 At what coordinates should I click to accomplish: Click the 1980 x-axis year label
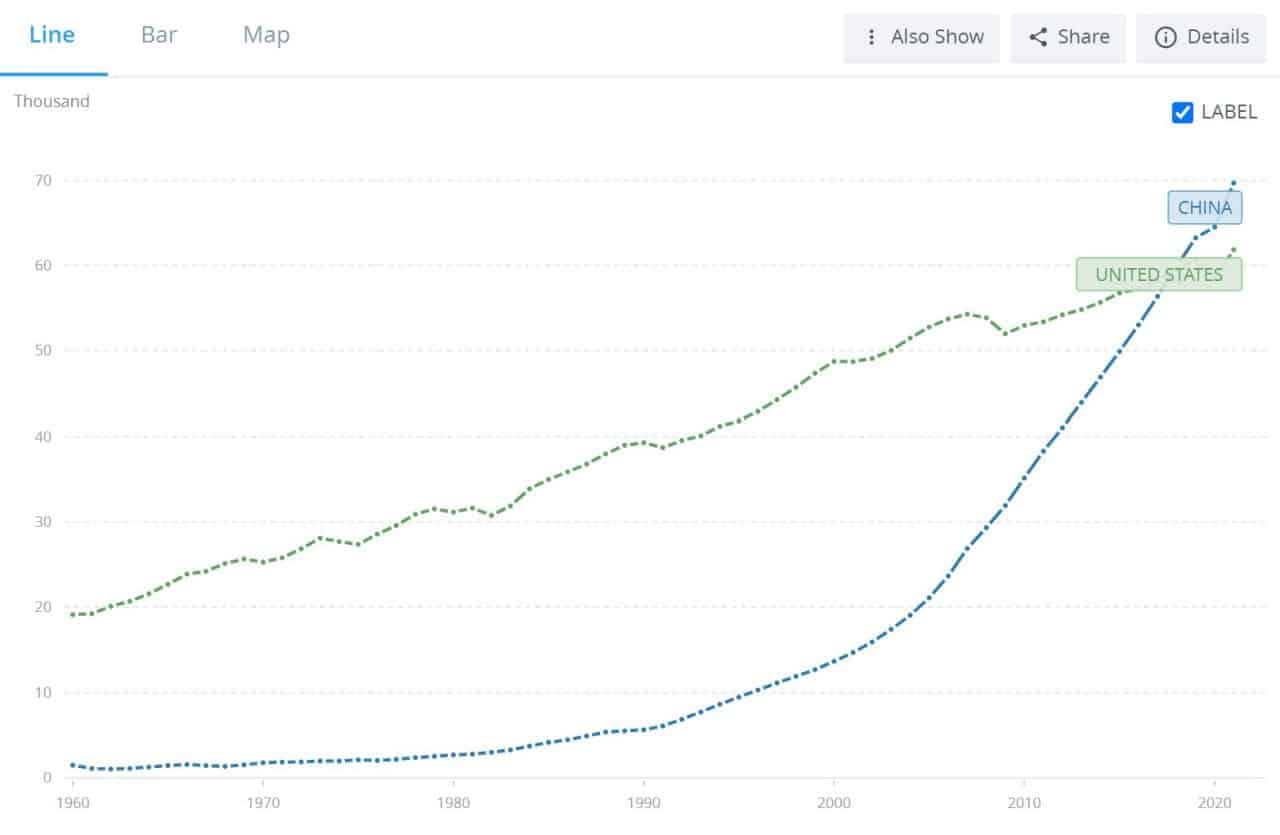point(453,803)
